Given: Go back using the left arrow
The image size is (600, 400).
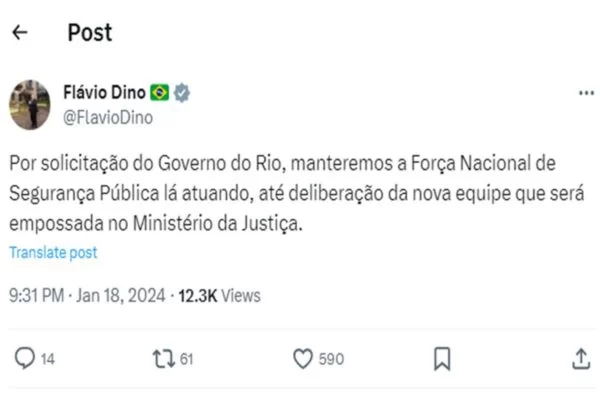Looking at the screenshot, I should [x=20, y=33].
